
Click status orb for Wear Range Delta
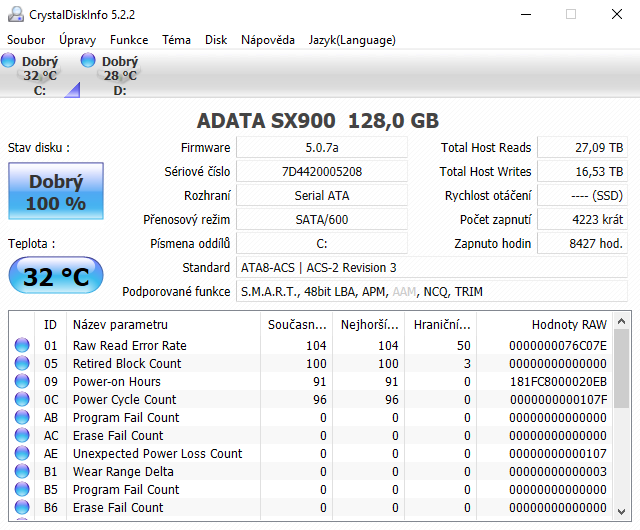pyautogui.click(x=22, y=471)
